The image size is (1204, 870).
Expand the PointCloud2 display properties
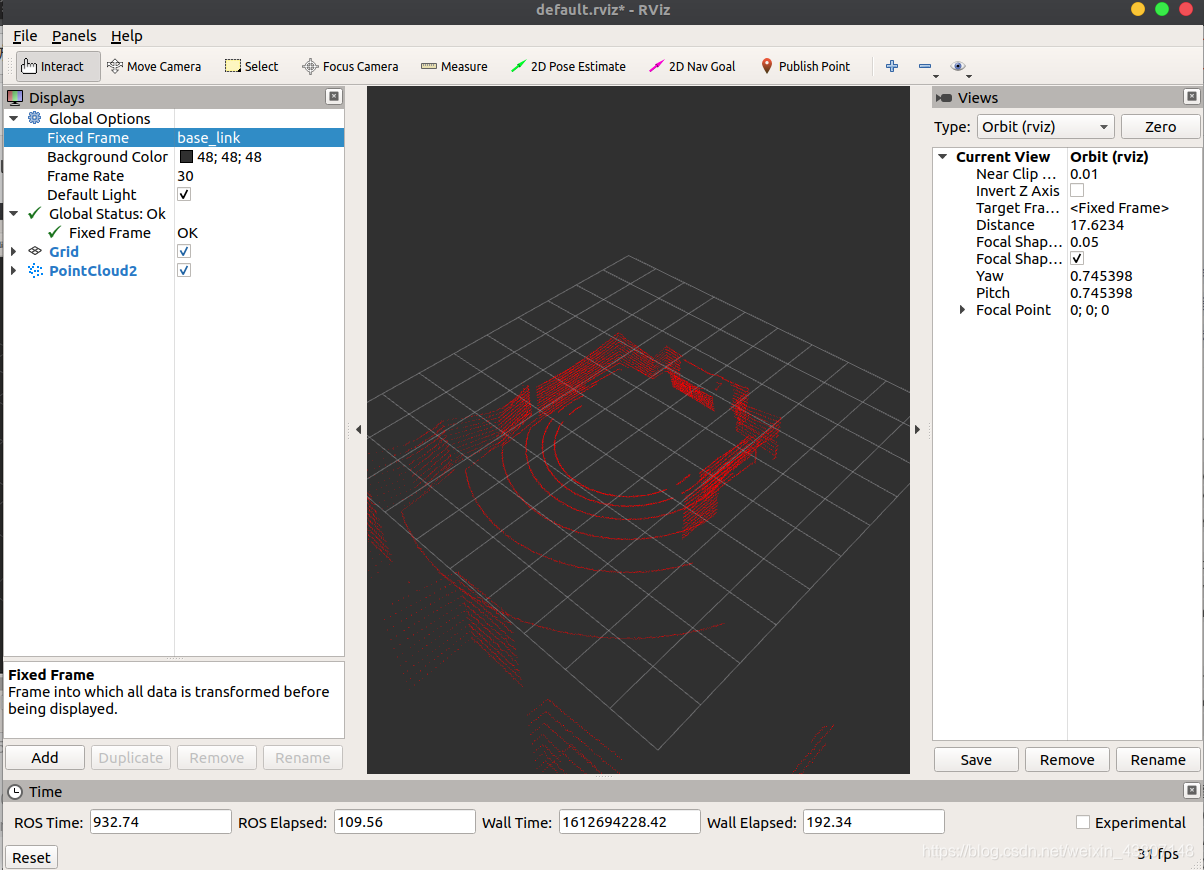tap(14, 270)
